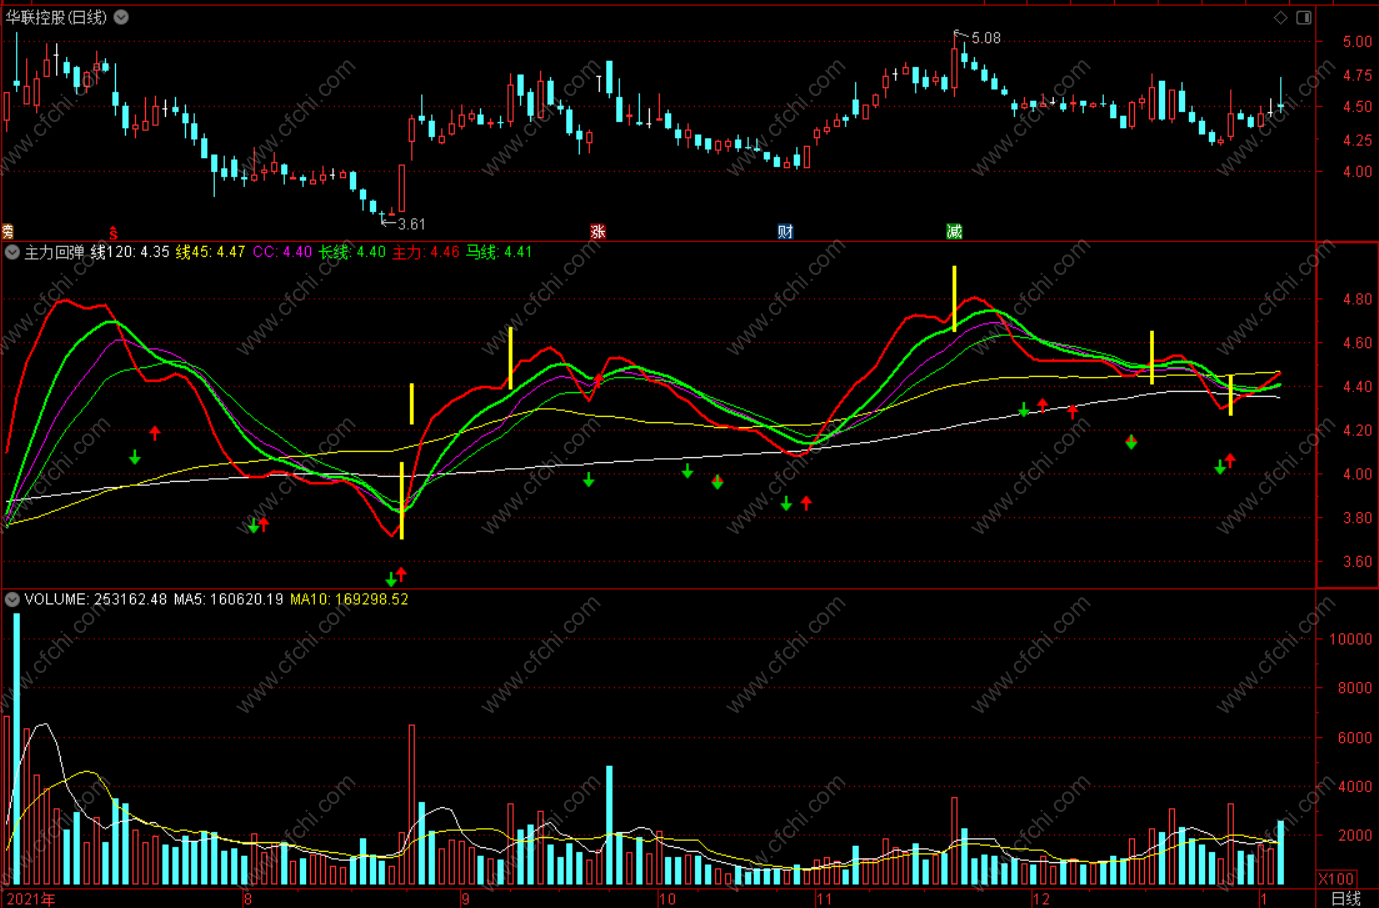Open the red 涨 event marker

[x=598, y=231]
